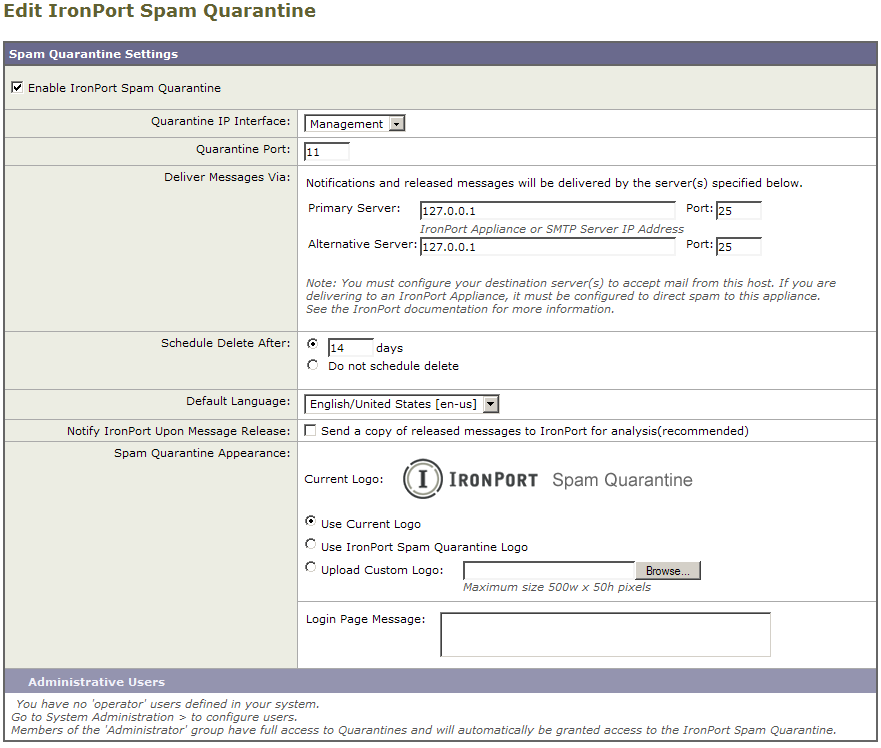Click the Current Logo label
881x748 pixels.
(343, 479)
